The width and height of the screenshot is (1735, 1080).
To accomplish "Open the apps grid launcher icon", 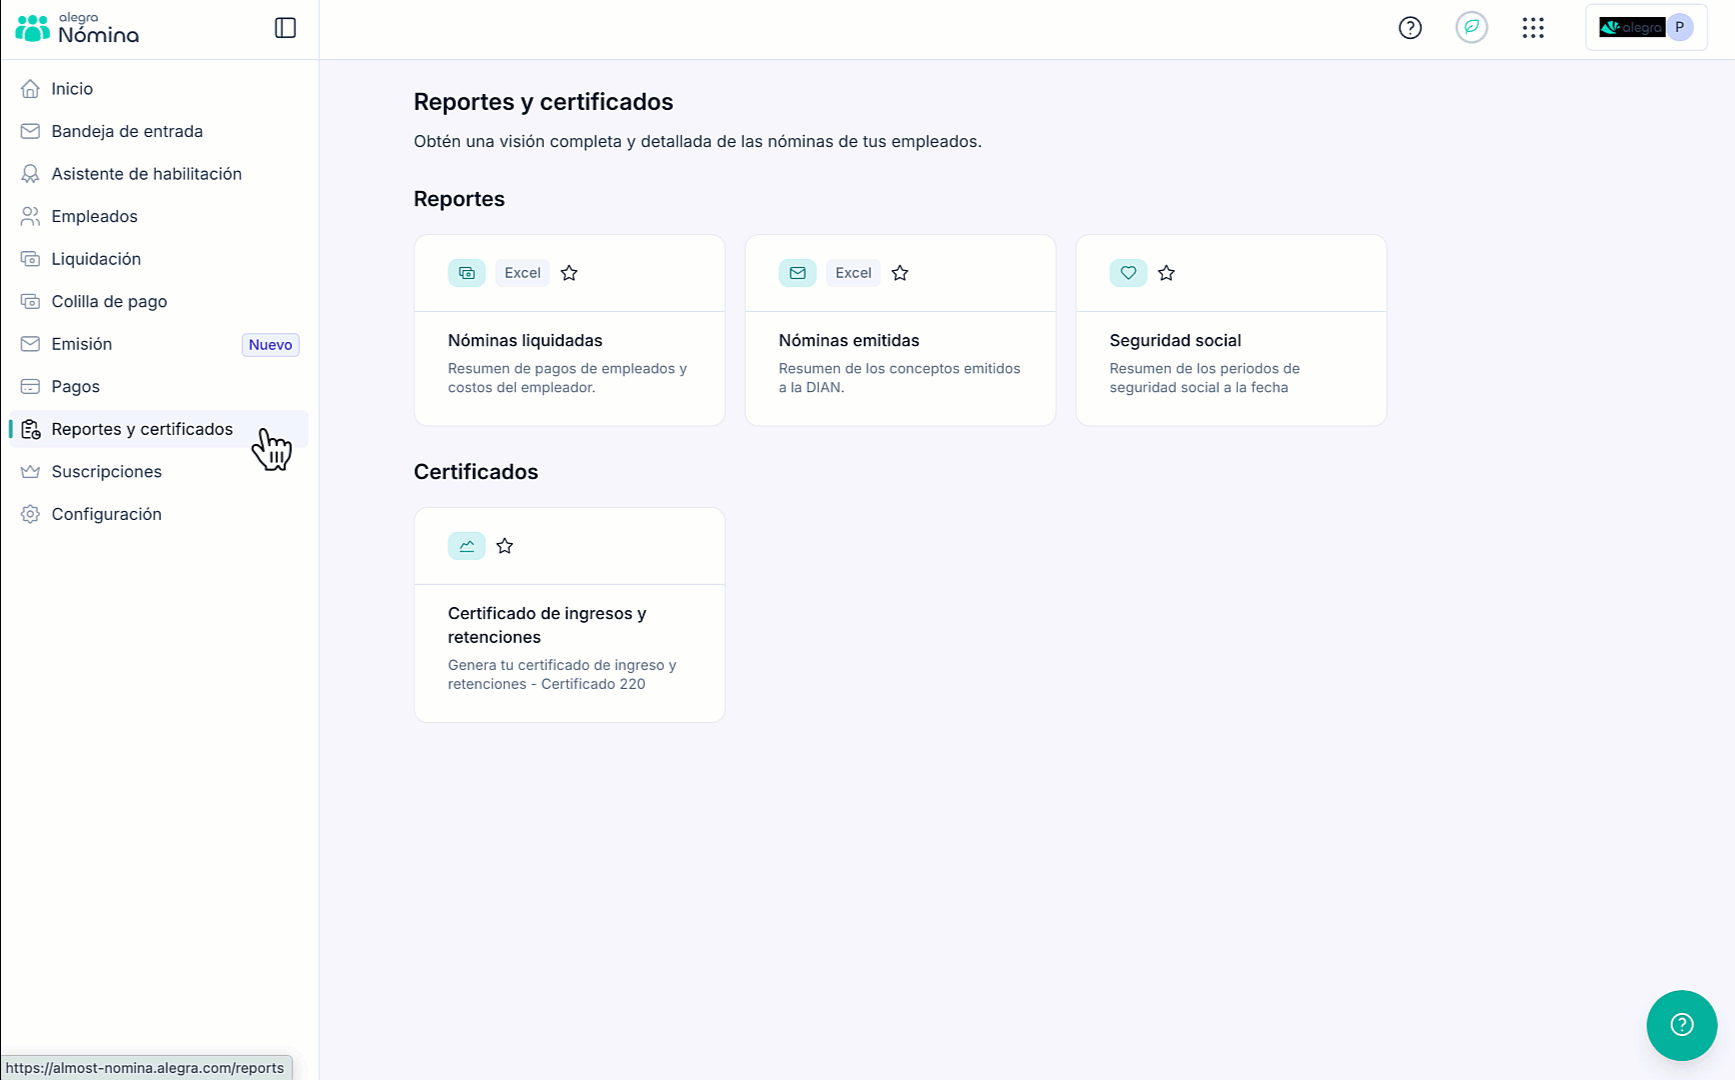I will click(1533, 28).
